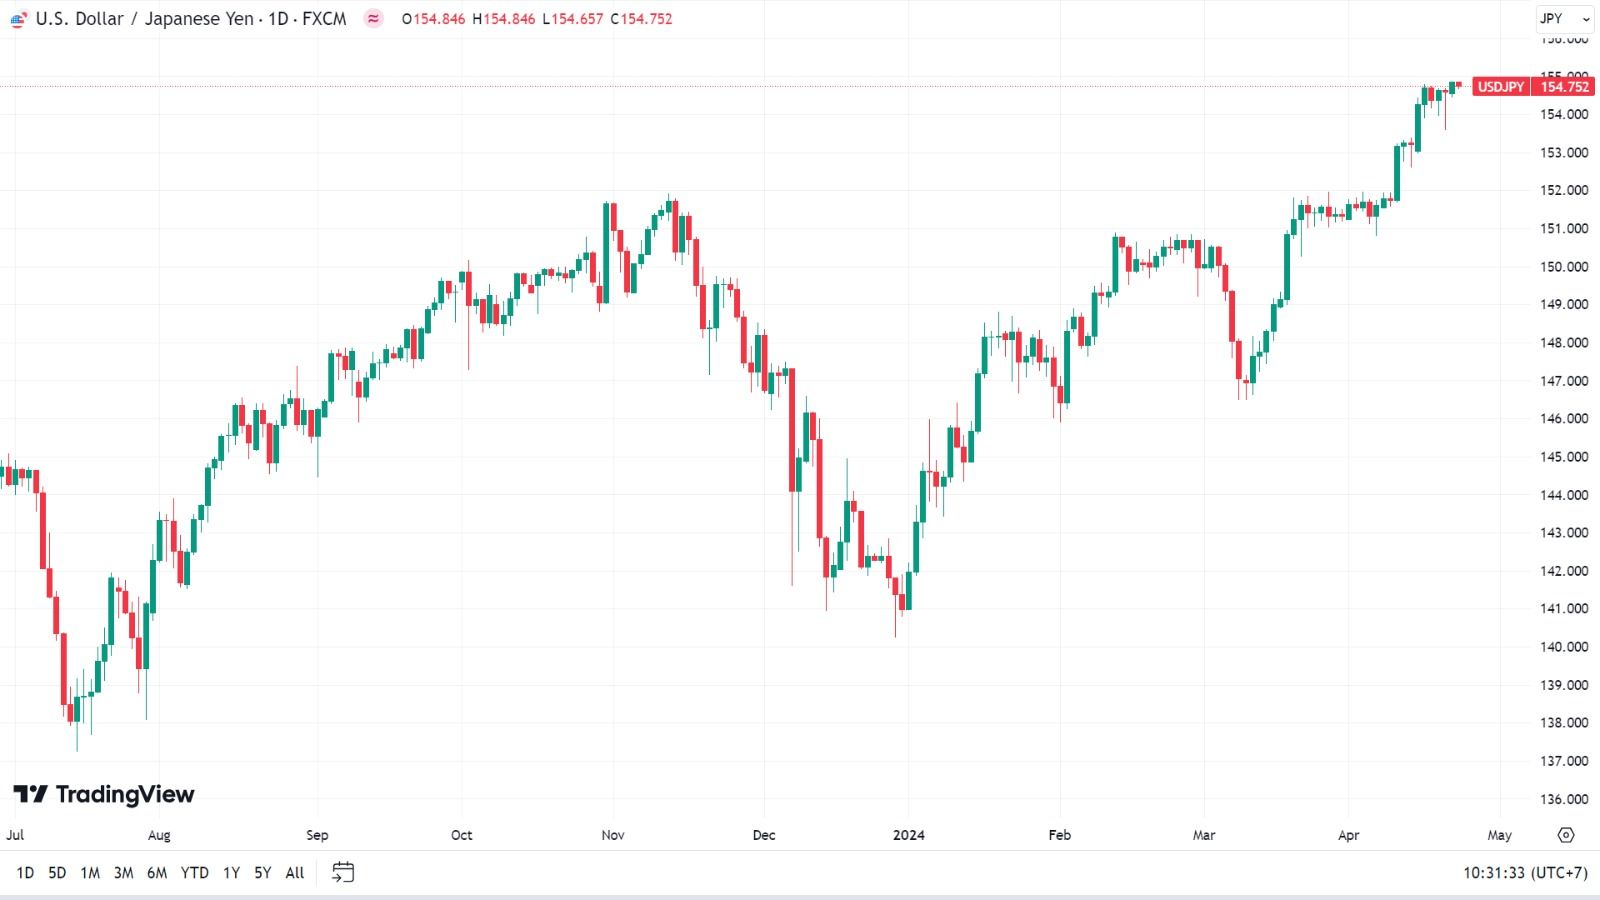
Task: Click the Apr label on time axis
Action: click(x=1349, y=835)
